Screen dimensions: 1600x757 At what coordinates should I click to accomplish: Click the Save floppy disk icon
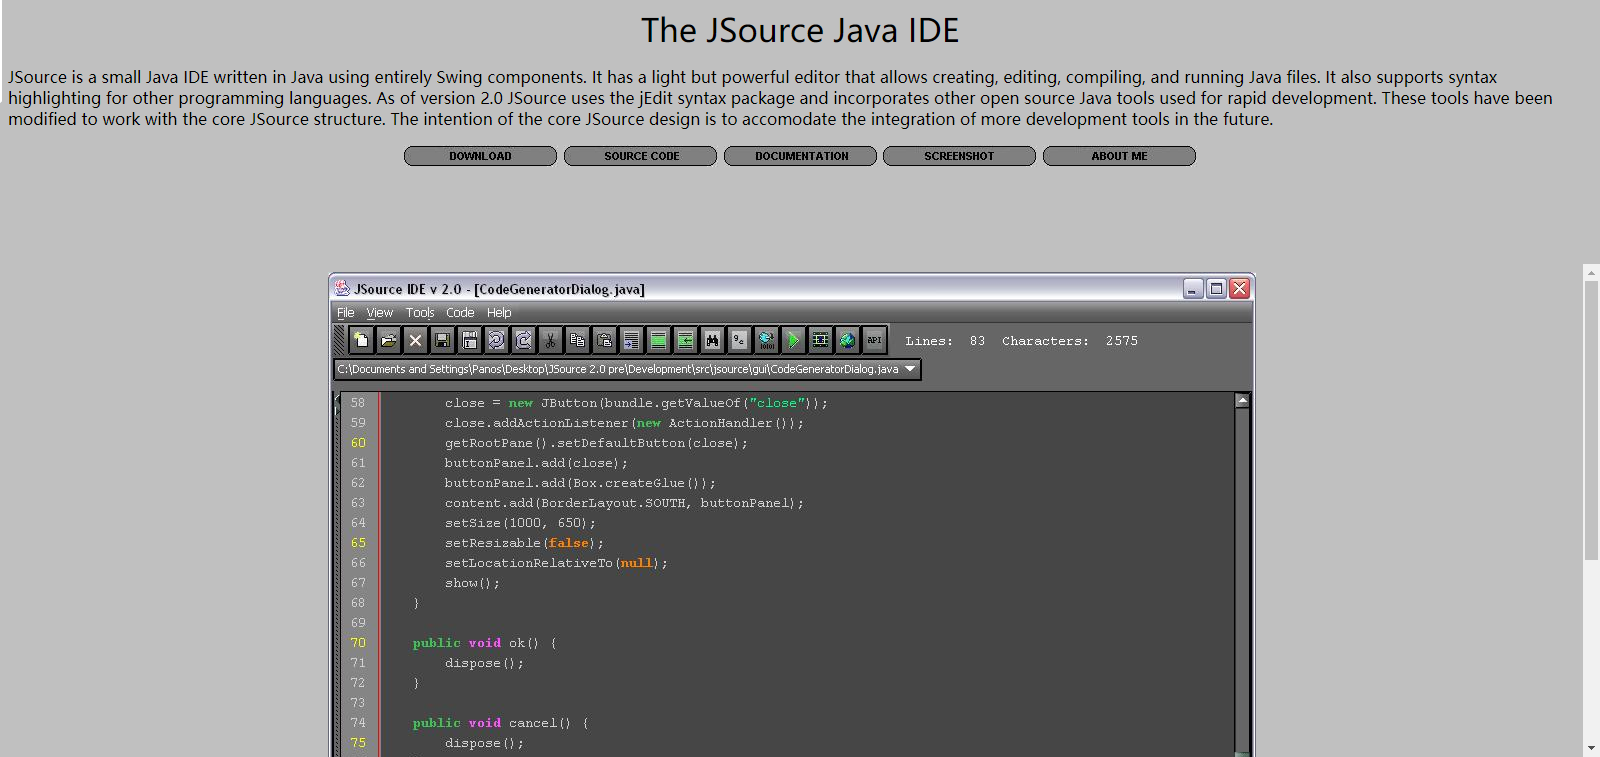[x=442, y=340]
